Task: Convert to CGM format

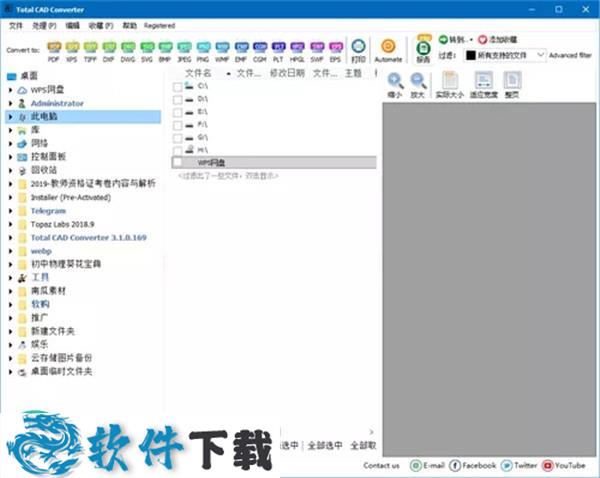Action: (x=260, y=51)
